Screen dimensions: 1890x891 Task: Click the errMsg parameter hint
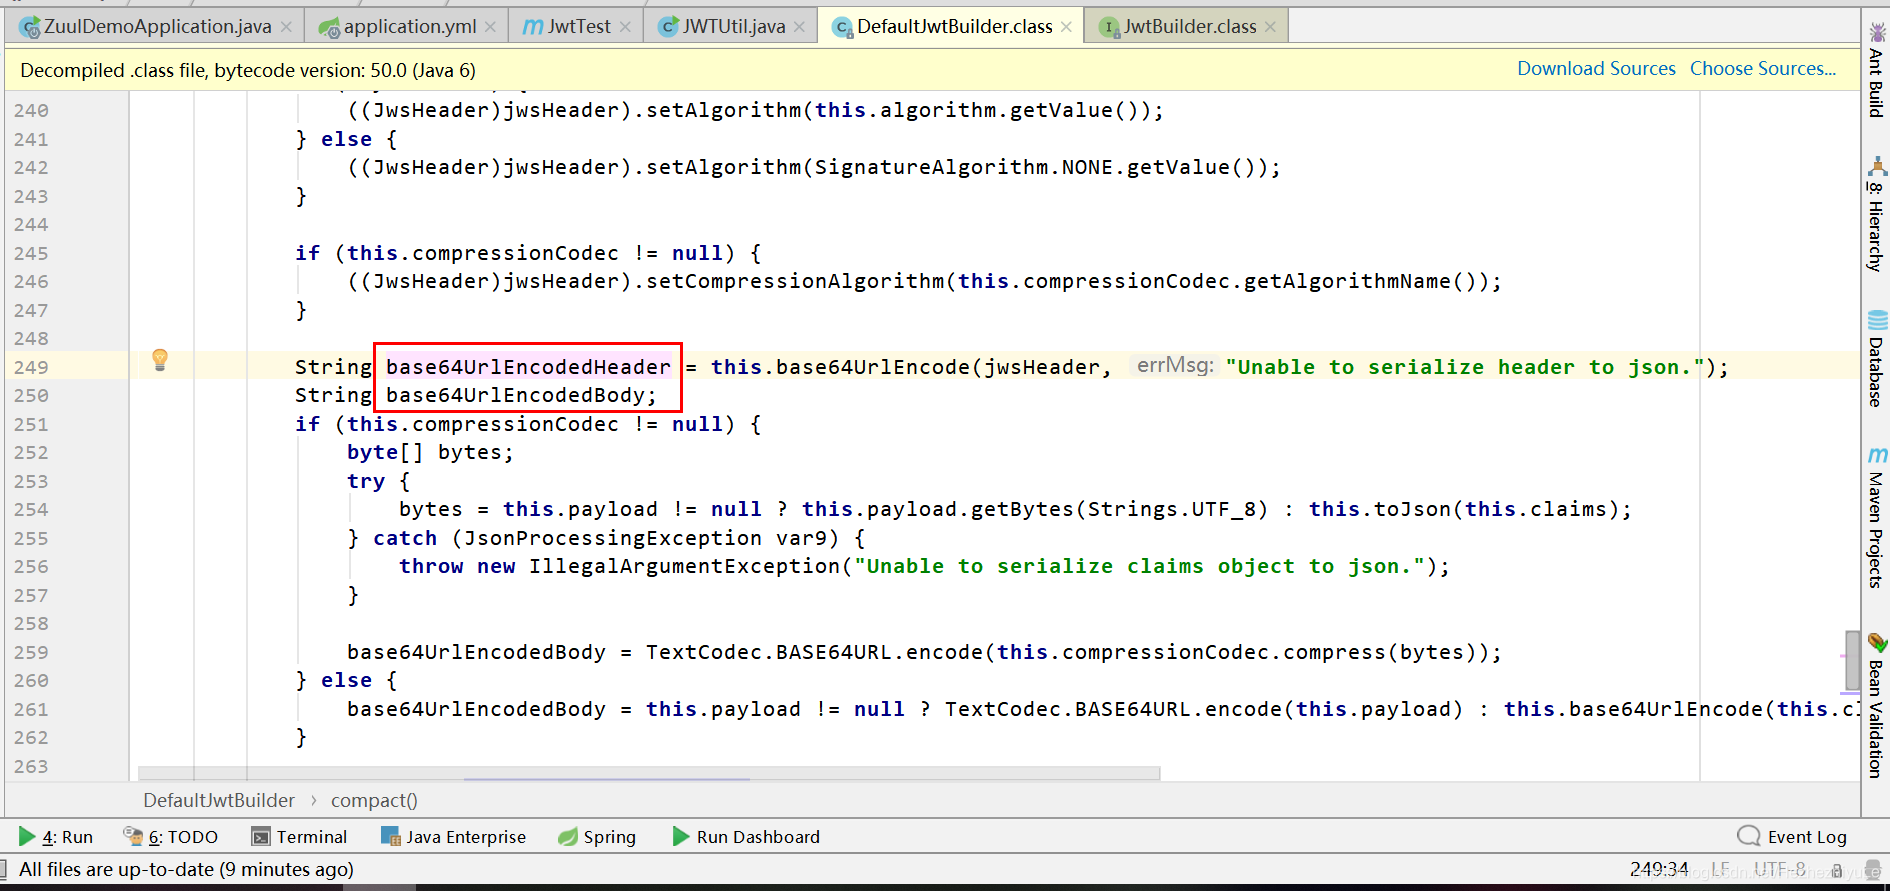click(1175, 365)
